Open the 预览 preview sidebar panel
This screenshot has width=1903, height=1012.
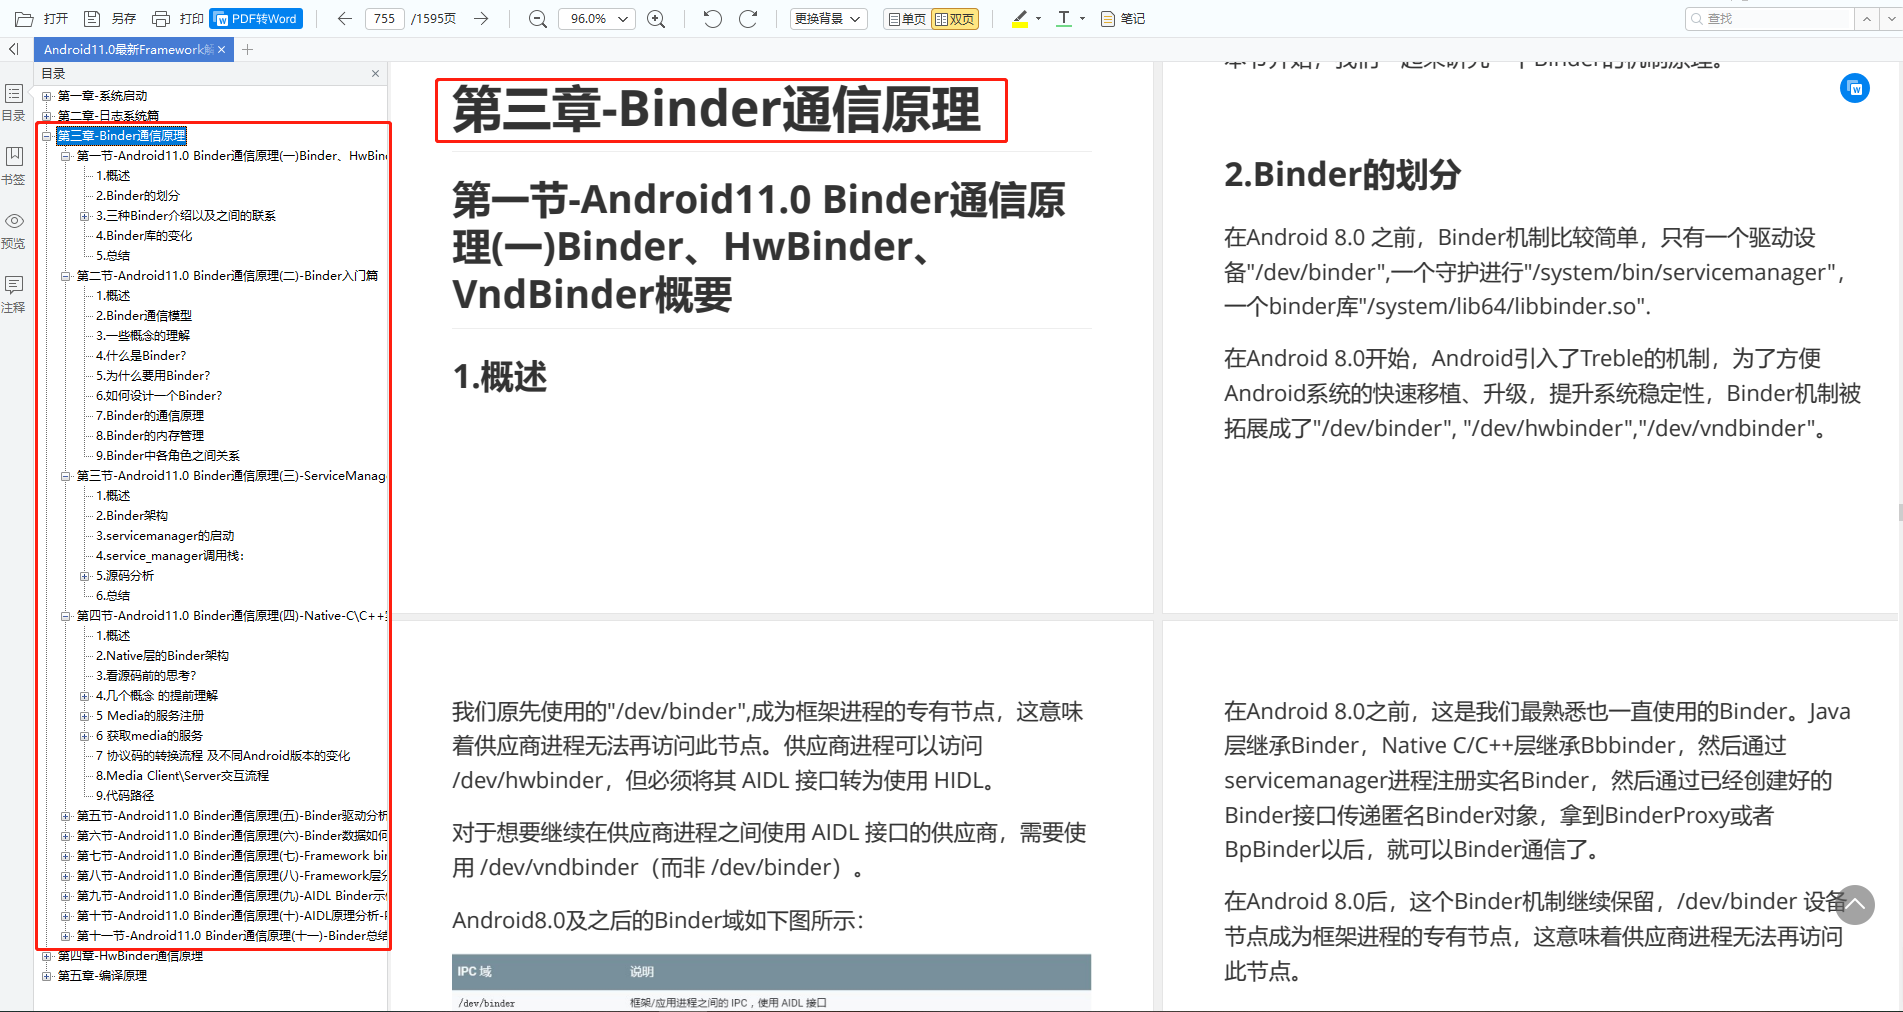(x=14, y=230)
